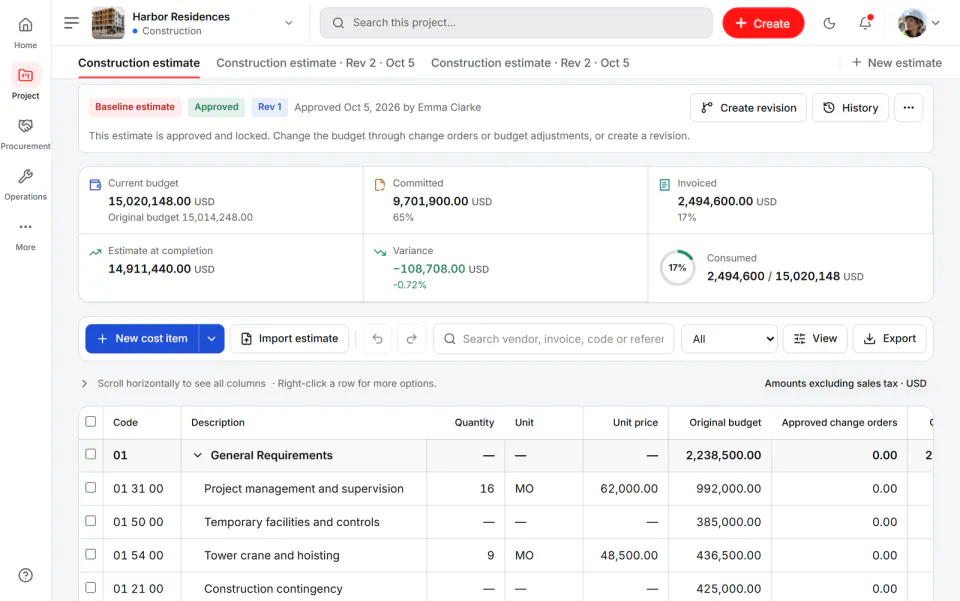Click the 17% consumed progress ring
960x601 pixels.
pos(677,268)
